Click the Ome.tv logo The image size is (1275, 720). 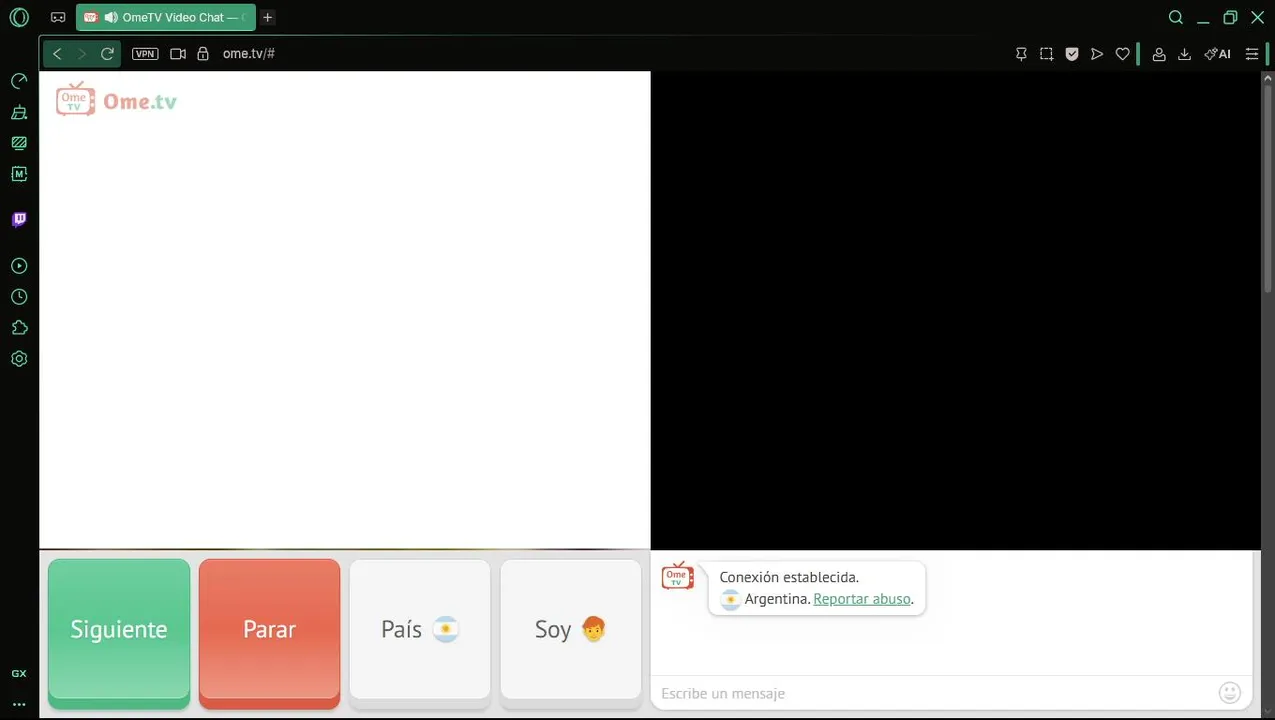pos(116,99)
